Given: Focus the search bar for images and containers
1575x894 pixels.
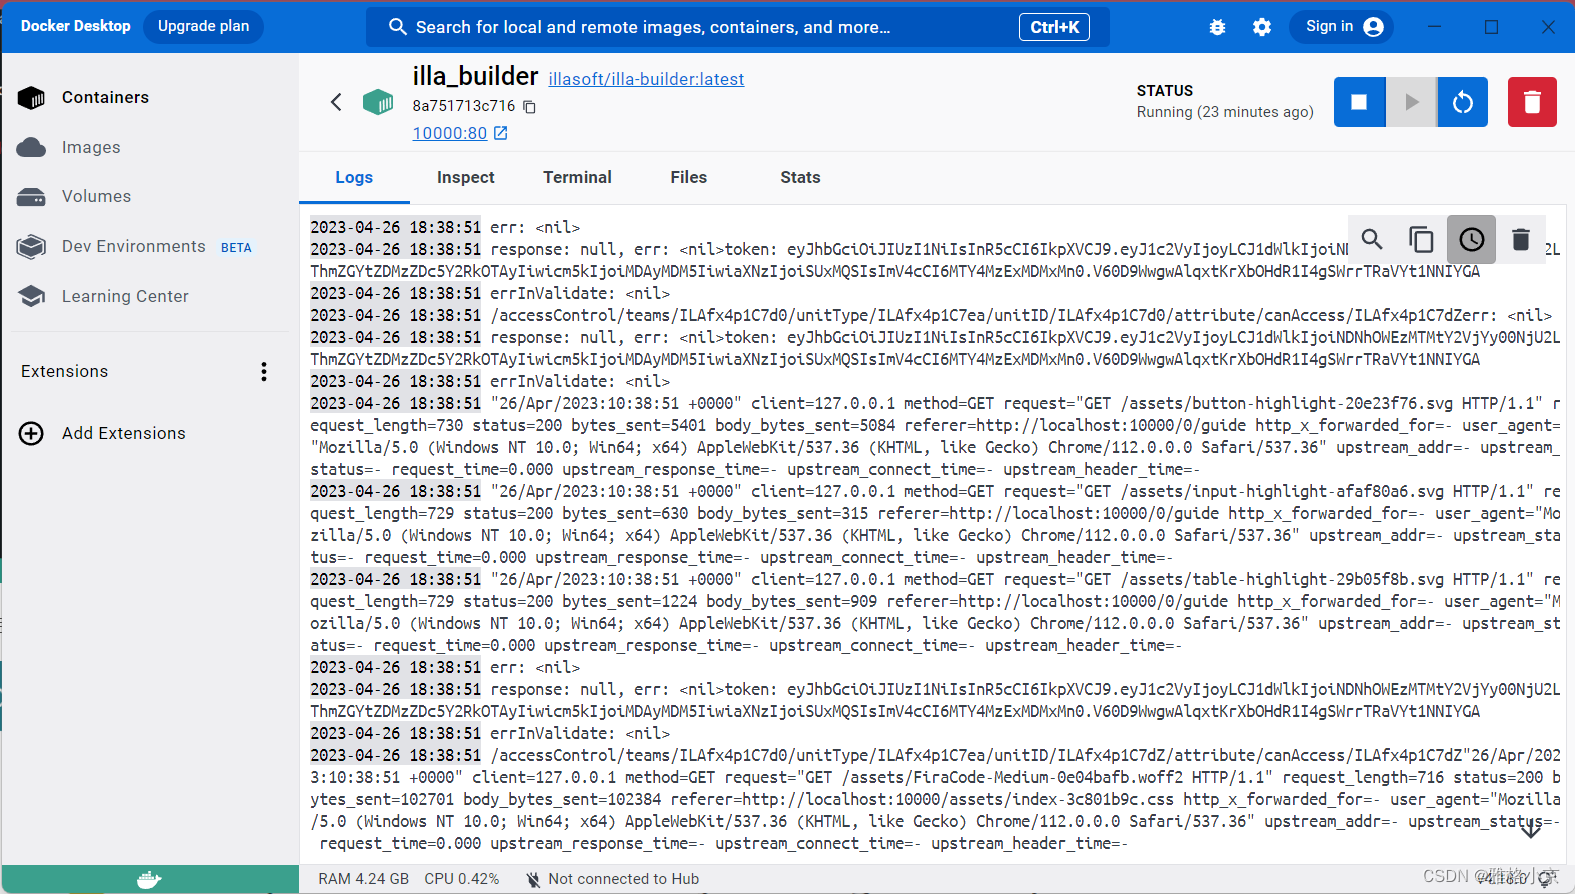Looking at the screenshot, I should point(738,27).
